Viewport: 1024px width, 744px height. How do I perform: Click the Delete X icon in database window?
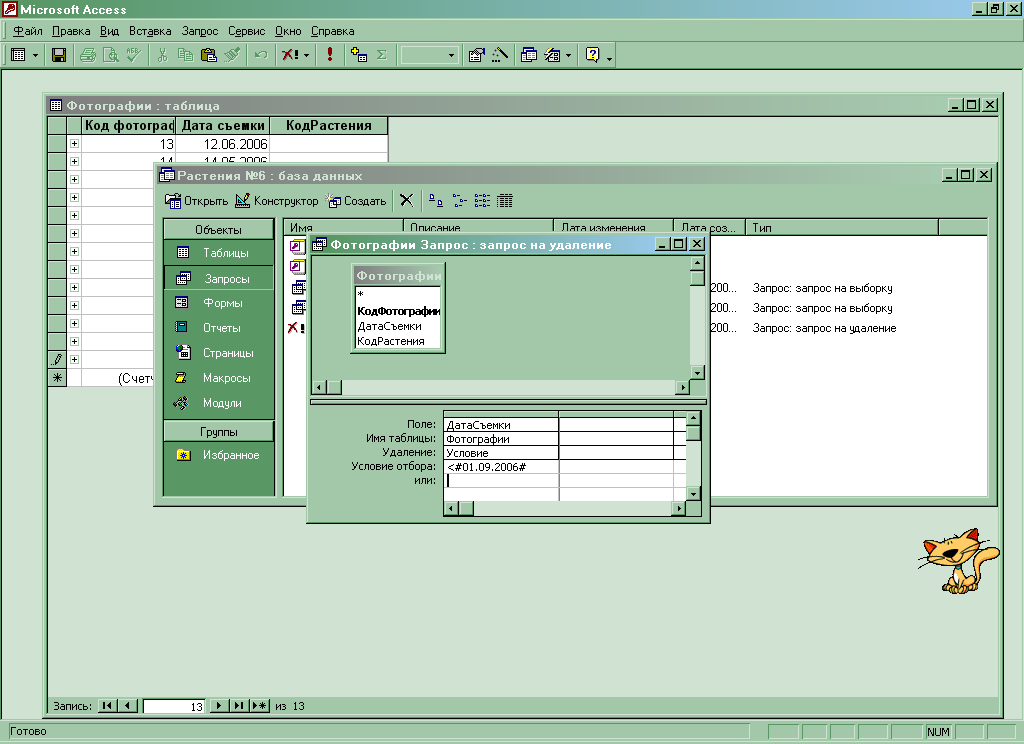tap(406, 201)
